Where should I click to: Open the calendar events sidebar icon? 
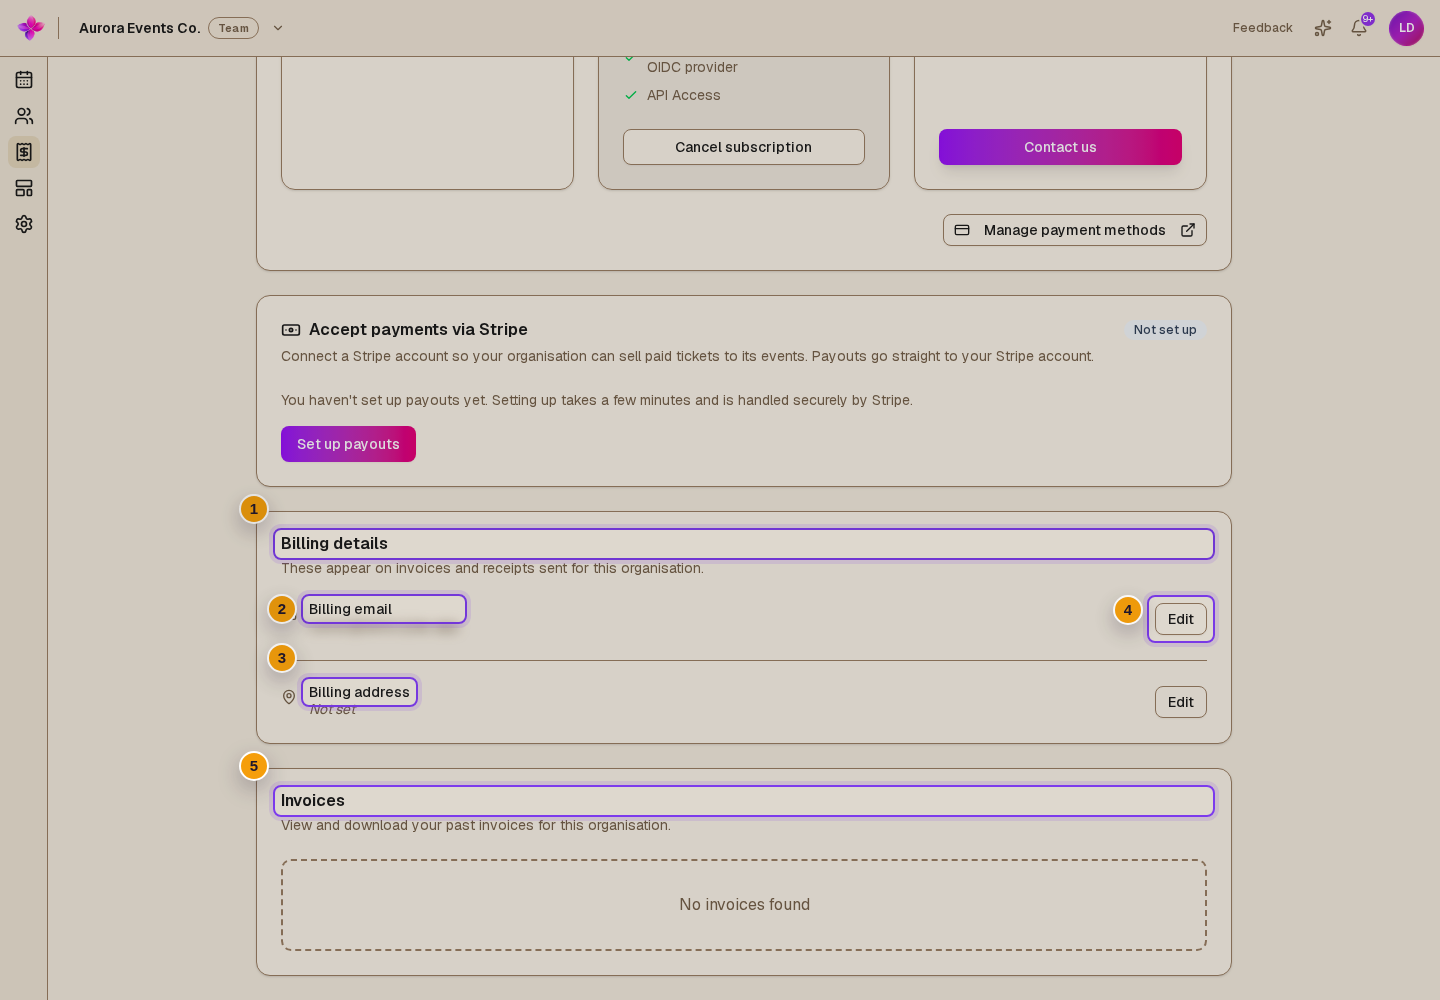(x=24, y=80)
